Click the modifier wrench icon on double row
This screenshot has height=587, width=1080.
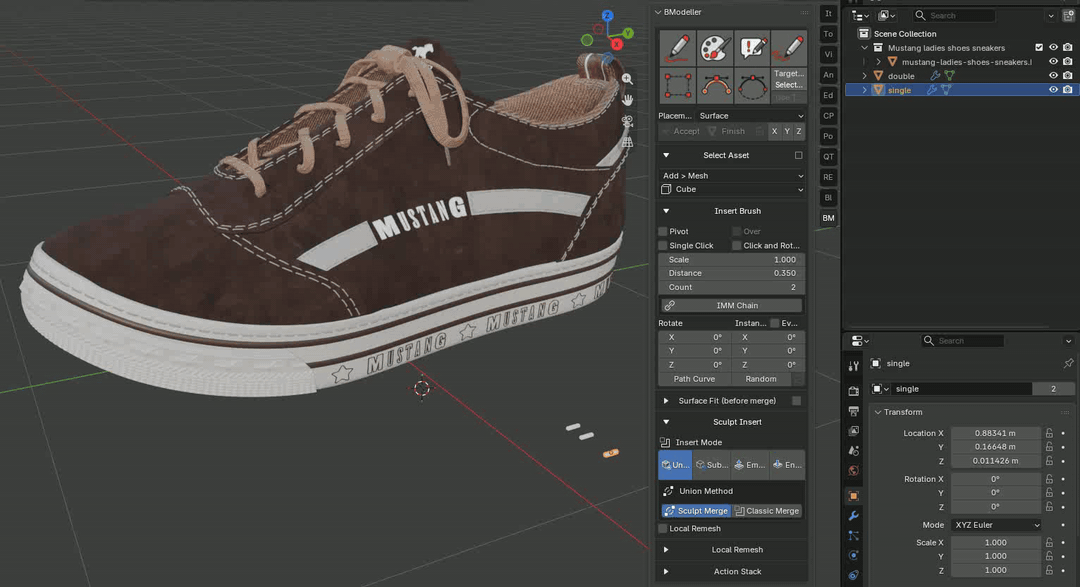point(935,76)
